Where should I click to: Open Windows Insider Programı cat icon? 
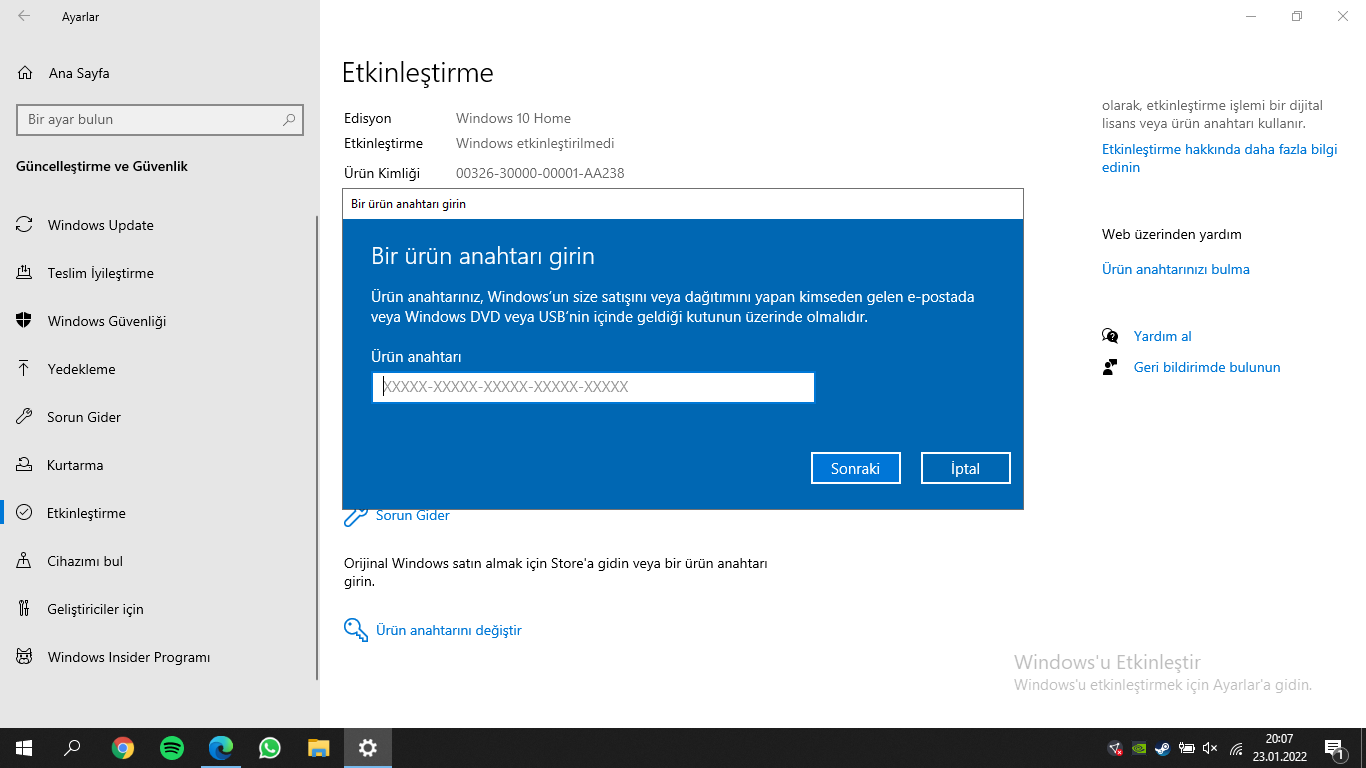(24, 657)
